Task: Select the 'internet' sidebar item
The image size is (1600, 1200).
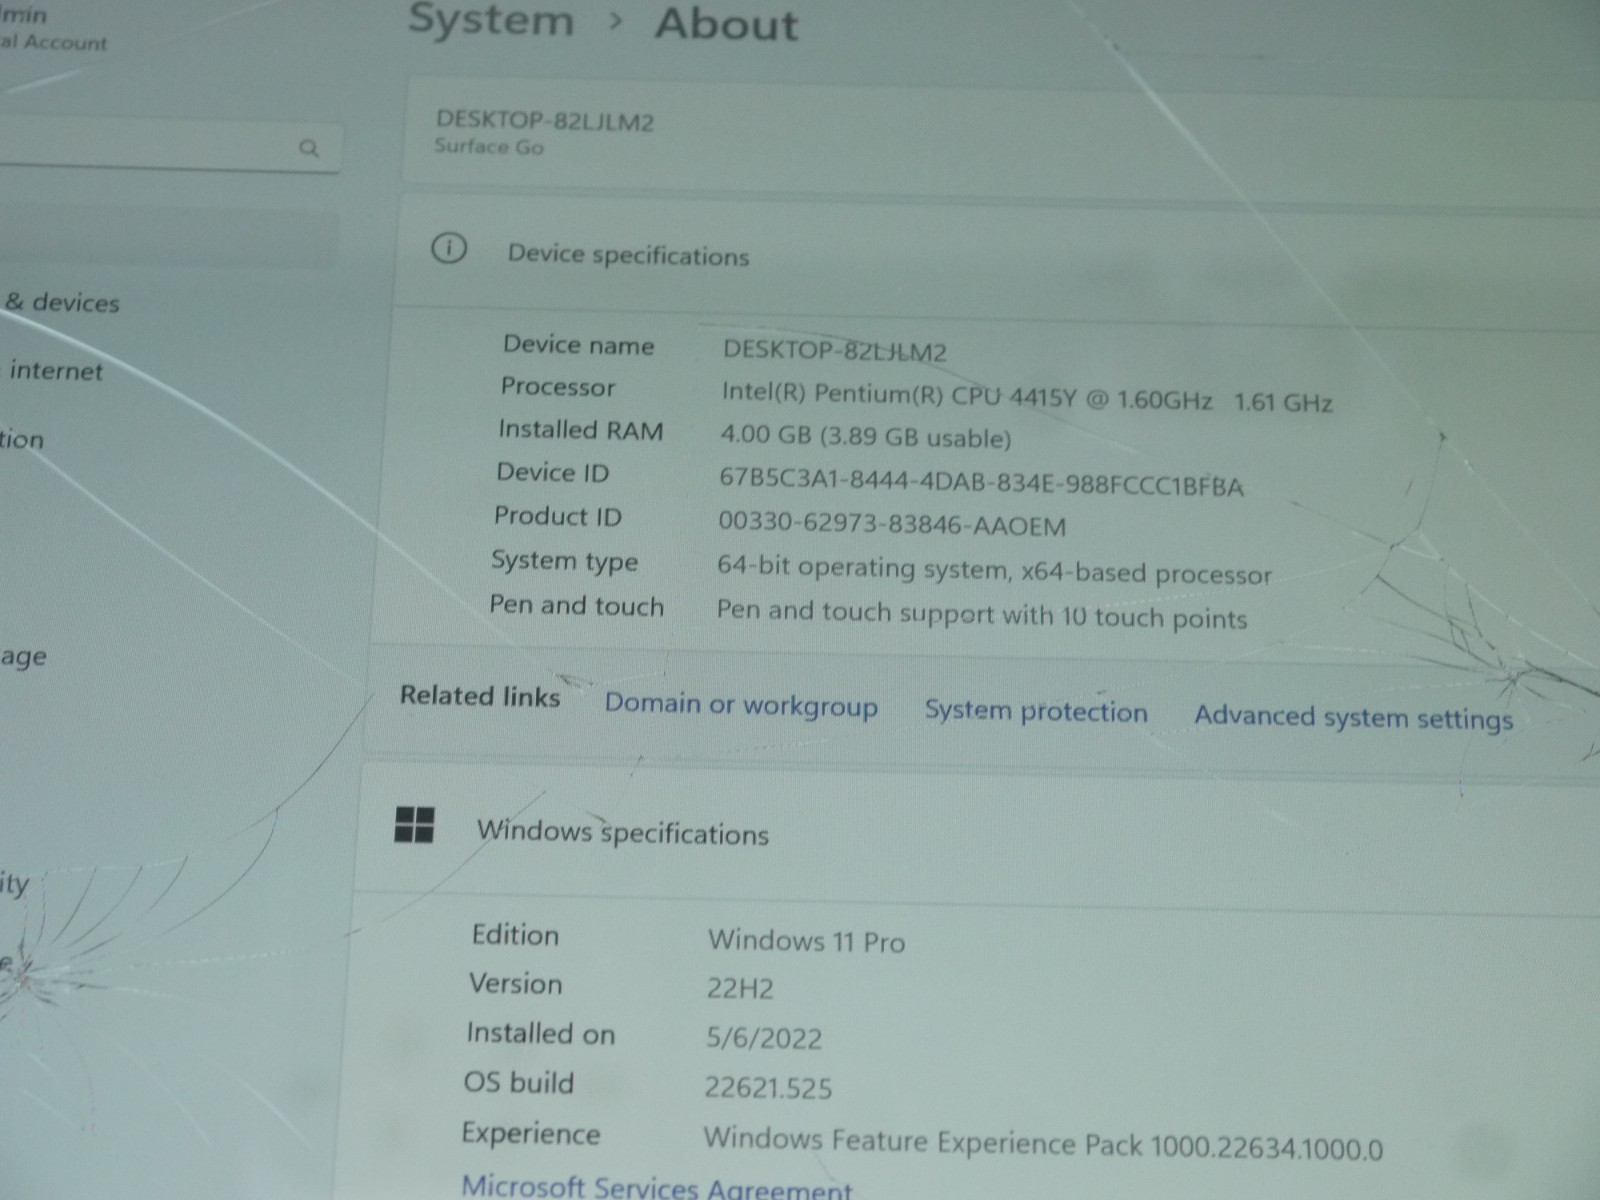Action: tap(56, 371)
